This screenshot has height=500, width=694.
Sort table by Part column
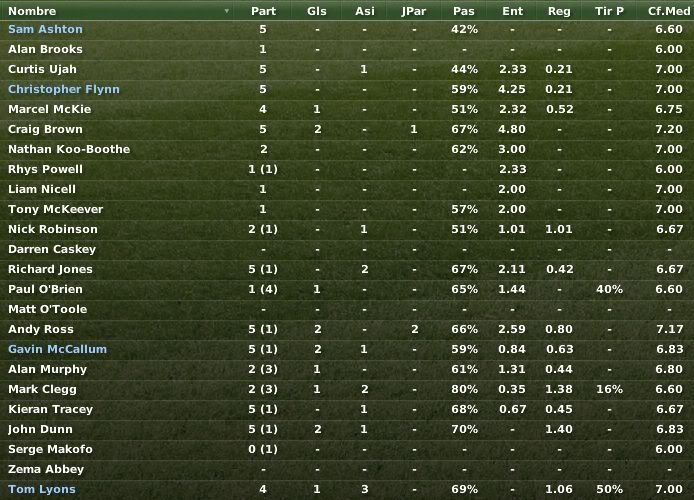[263, 11]
